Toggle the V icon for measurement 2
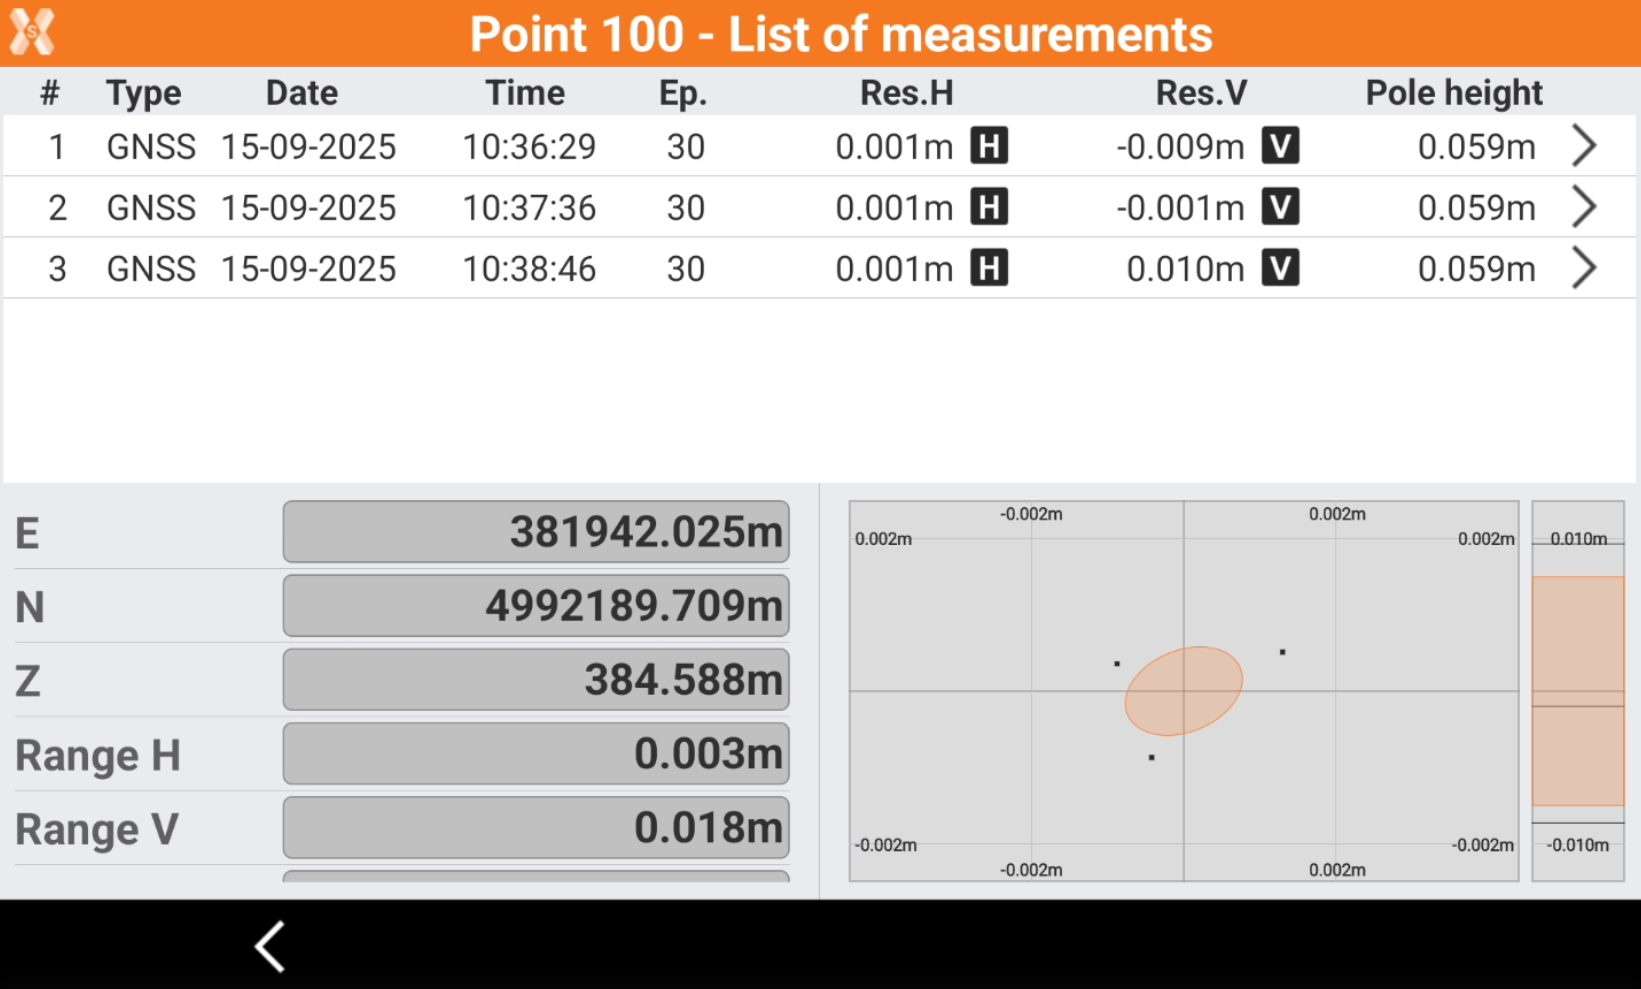Viewport: 1641px width, 989px height. [x=1280, y=207]
